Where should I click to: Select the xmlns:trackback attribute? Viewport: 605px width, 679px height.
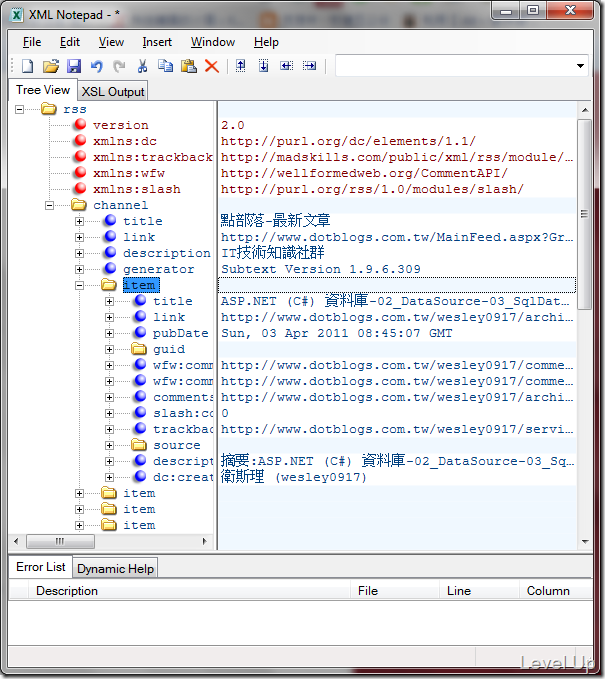[152, 157]
